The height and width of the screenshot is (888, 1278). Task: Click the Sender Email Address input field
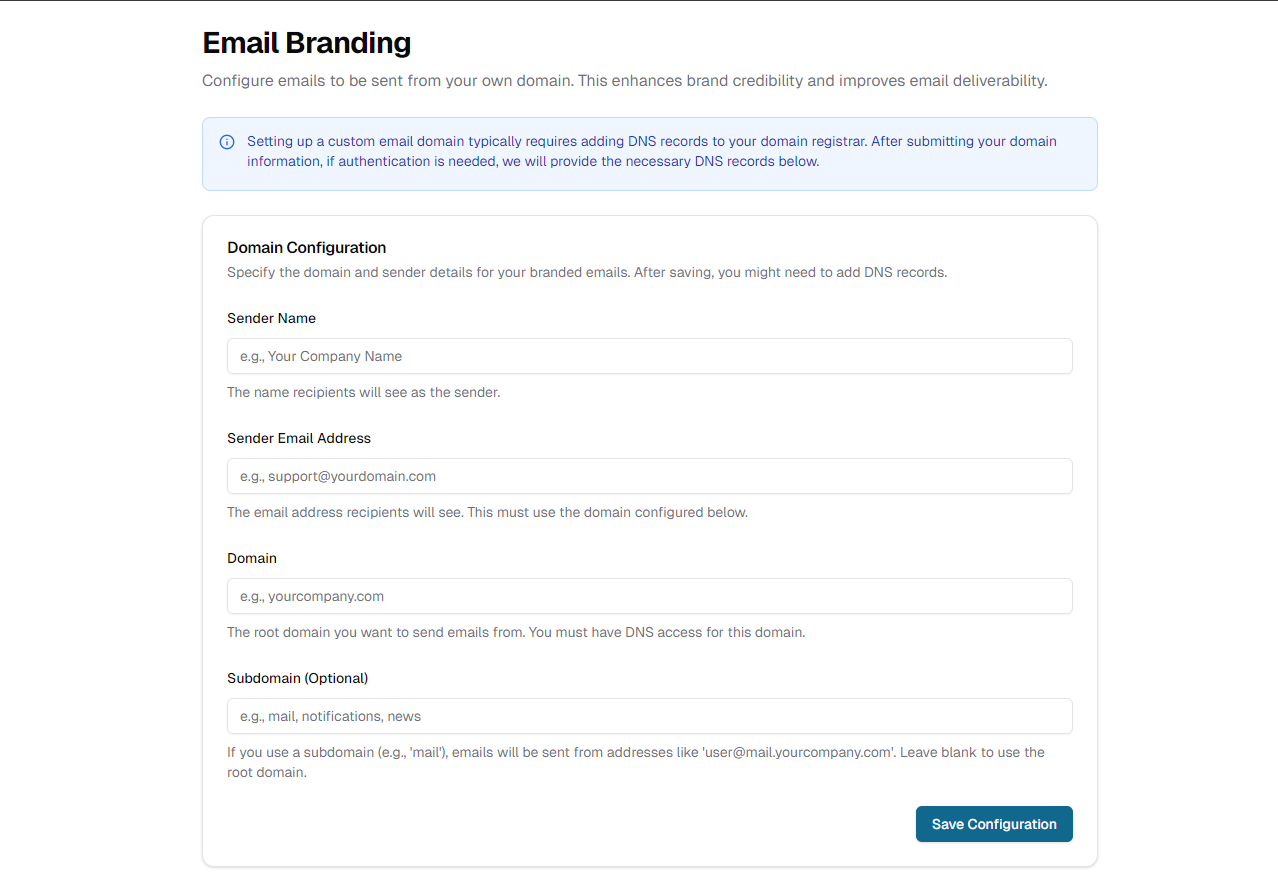click(649, 476)
